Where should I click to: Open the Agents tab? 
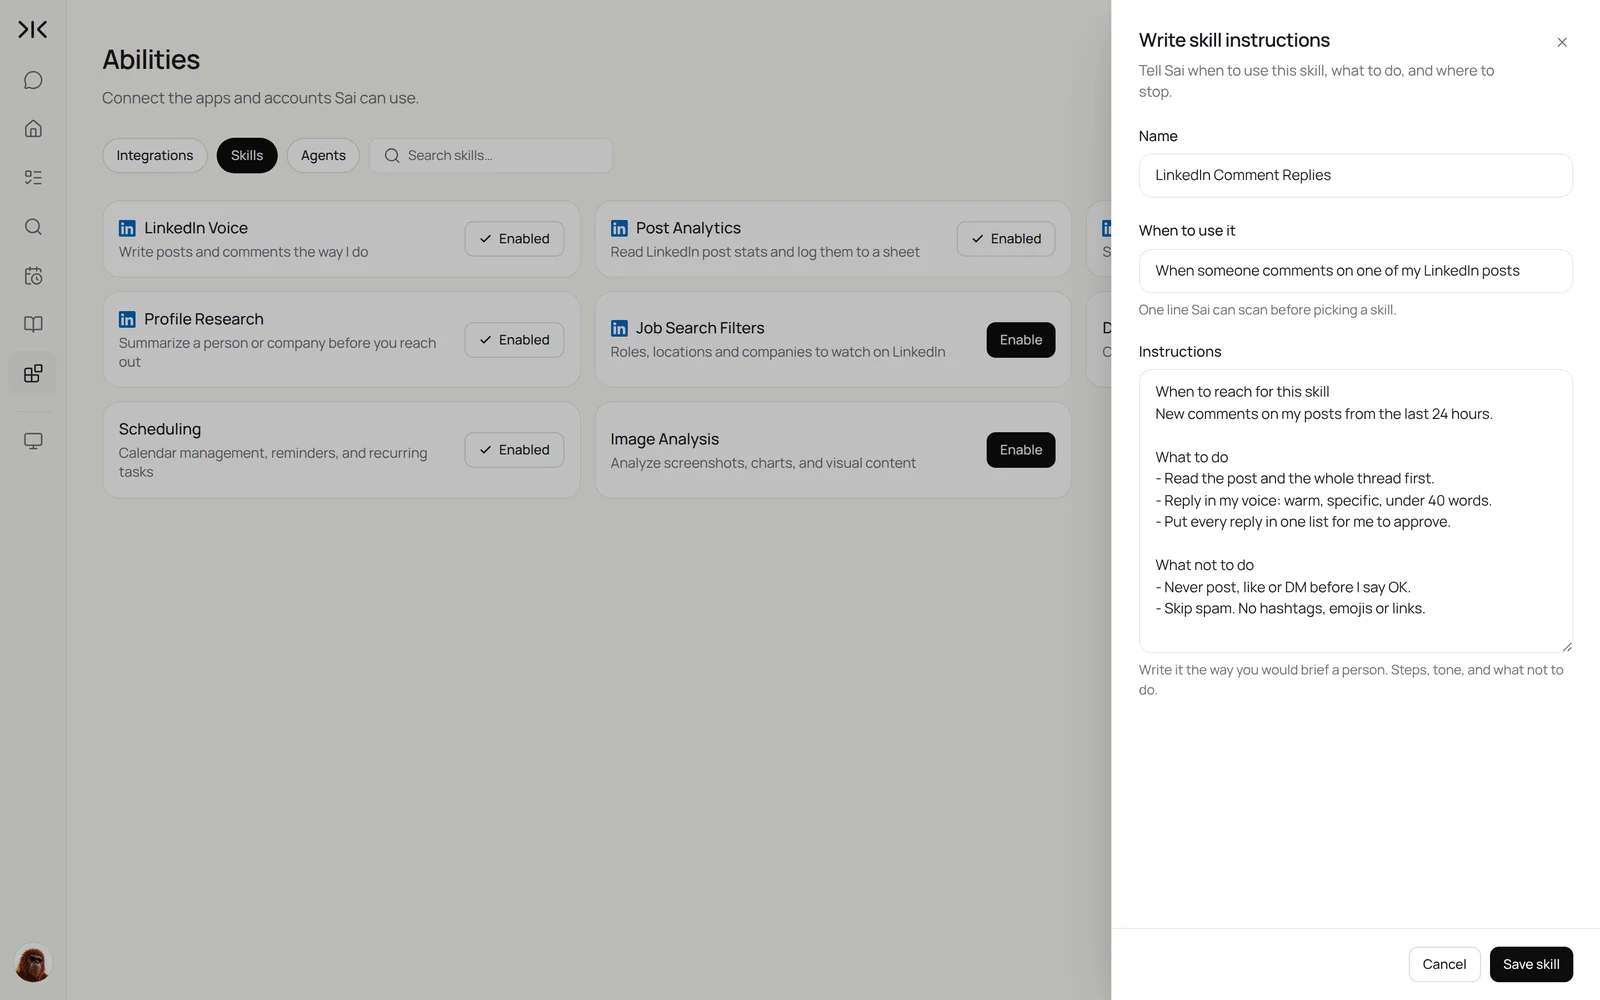tap(323, 155)
